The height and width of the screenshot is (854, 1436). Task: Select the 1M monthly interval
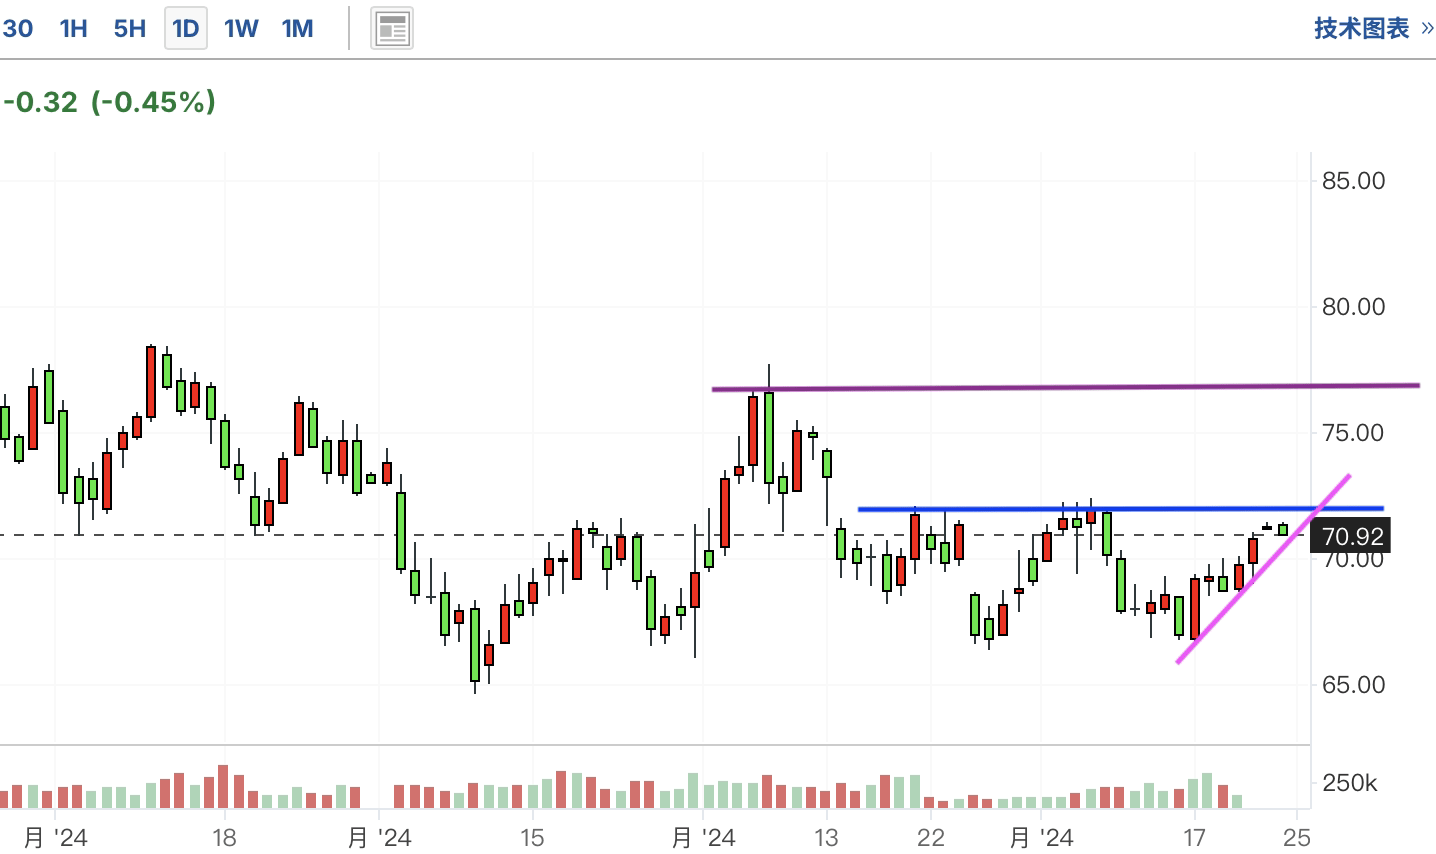(297, 28)
